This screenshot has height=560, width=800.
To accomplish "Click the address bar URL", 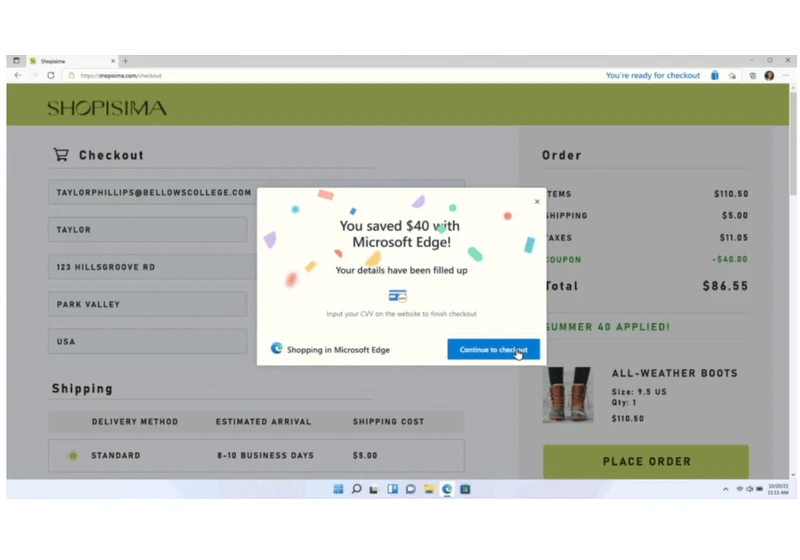I will point(121,75).
